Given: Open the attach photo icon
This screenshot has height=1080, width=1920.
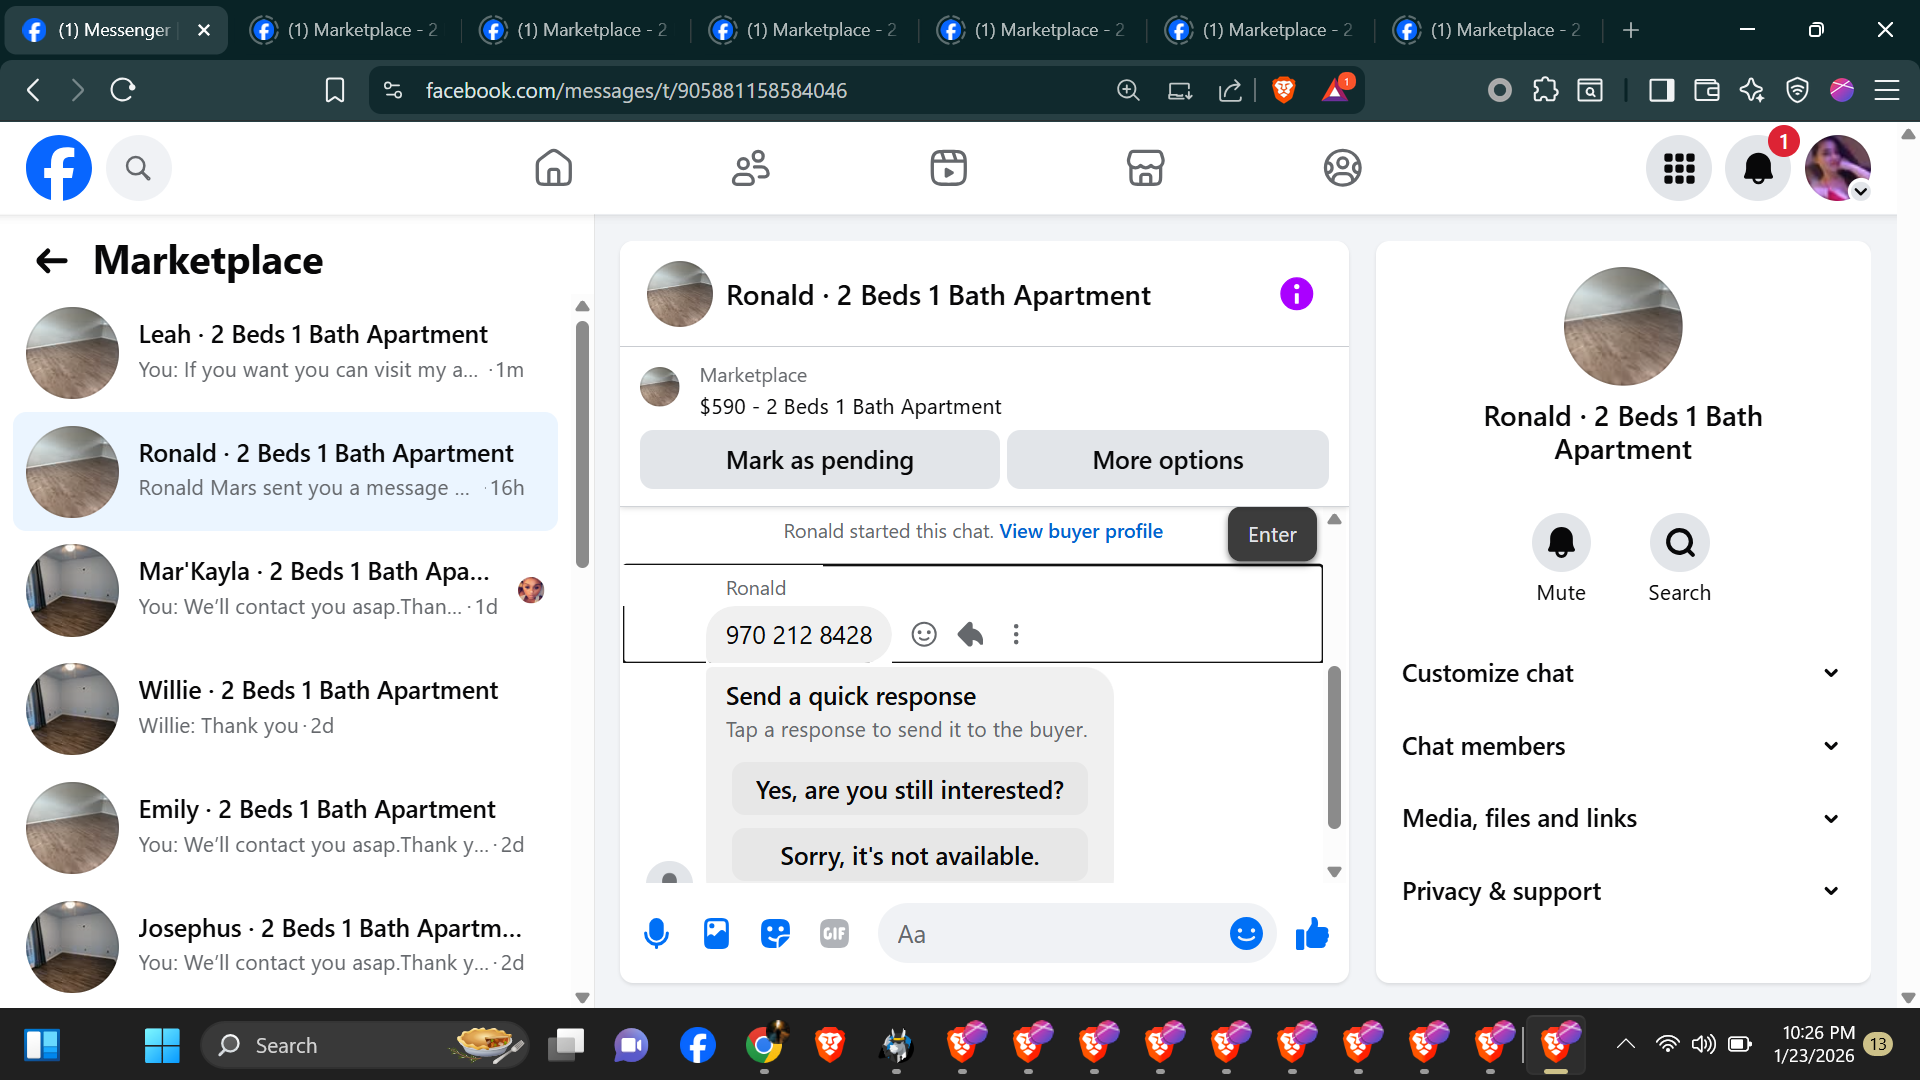Looking at the screenshot, I should pos(716,934).
